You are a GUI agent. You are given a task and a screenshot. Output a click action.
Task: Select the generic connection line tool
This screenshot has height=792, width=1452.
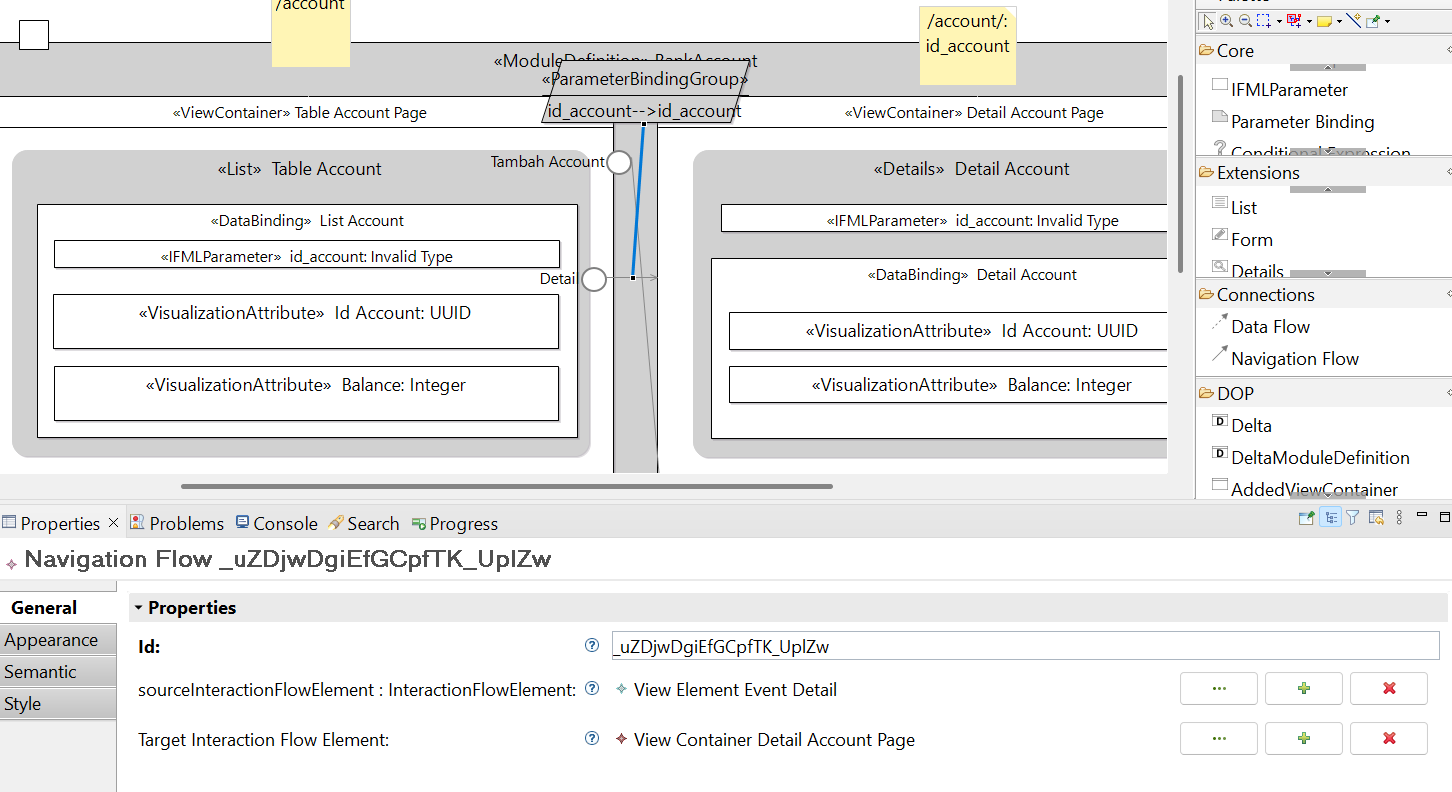point(1354,21)
